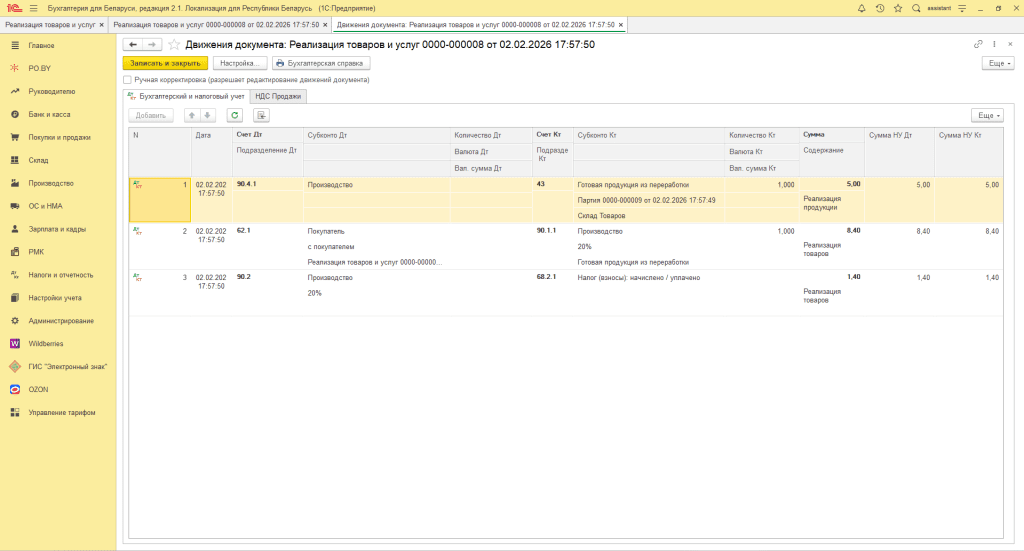Image resolution: width=1024 pixels, height=551 pixels.
Task: Open Банк и касса section
Action: 48,114
